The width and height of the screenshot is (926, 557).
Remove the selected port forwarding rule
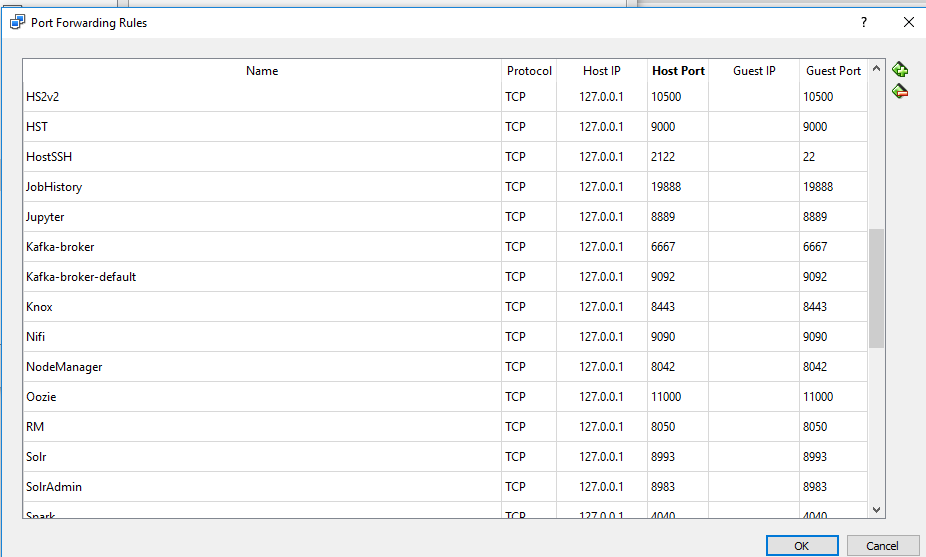coord(900,92)
